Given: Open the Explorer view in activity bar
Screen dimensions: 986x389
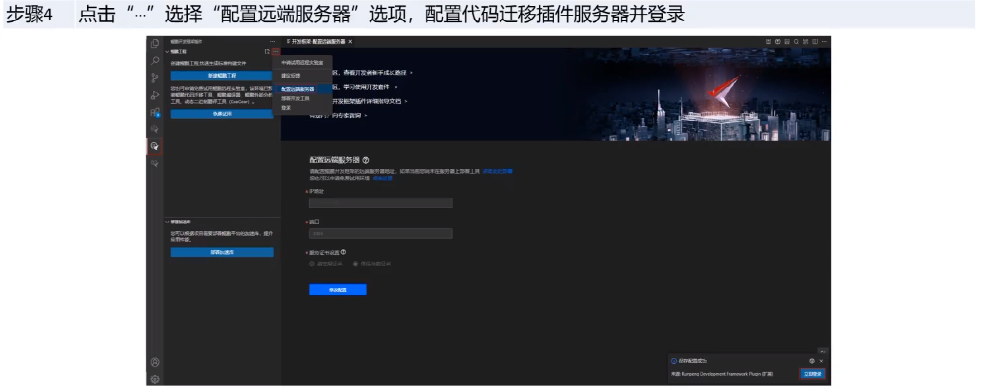Looking at the screenshot, I should tap(155, 43).
